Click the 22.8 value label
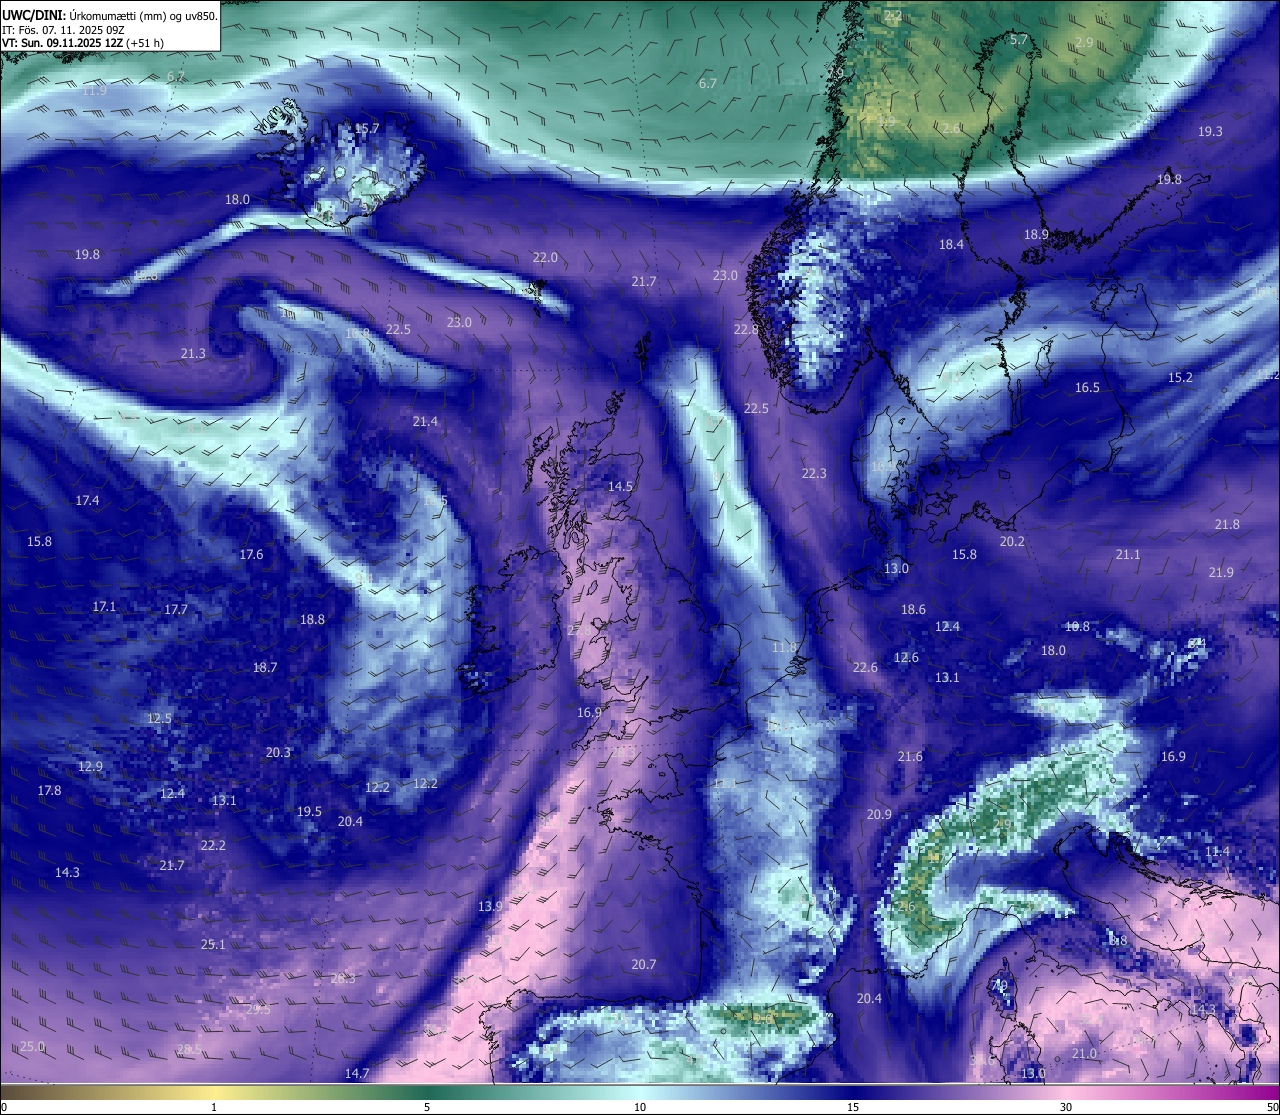The width and height of the screenshot is (1280, 1115). click(746, 329)
